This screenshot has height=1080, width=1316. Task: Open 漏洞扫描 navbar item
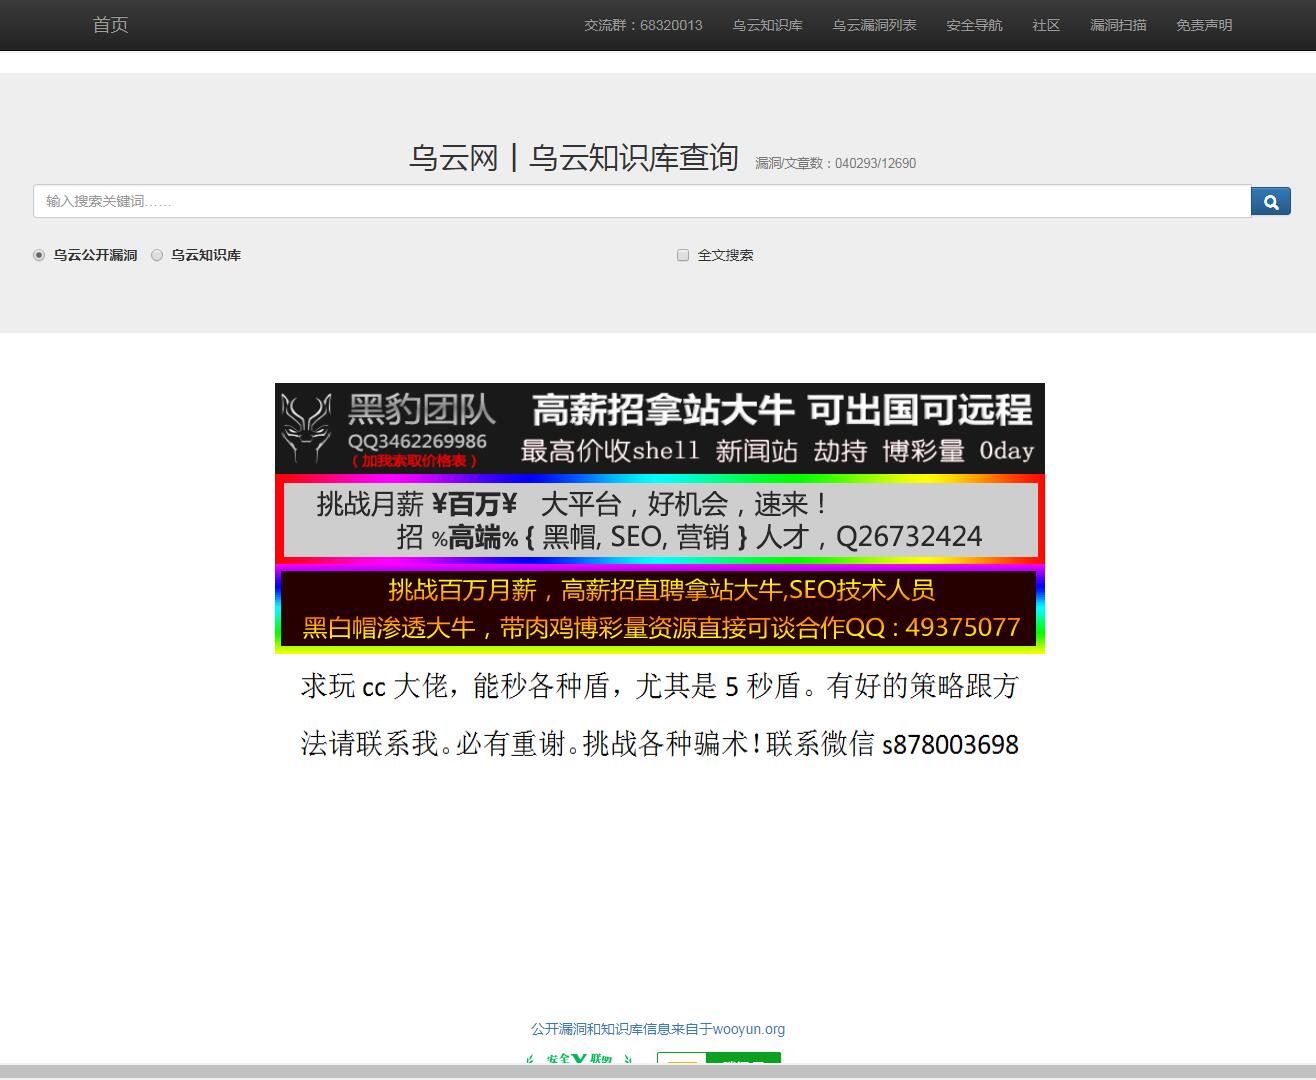[1118, 25]
